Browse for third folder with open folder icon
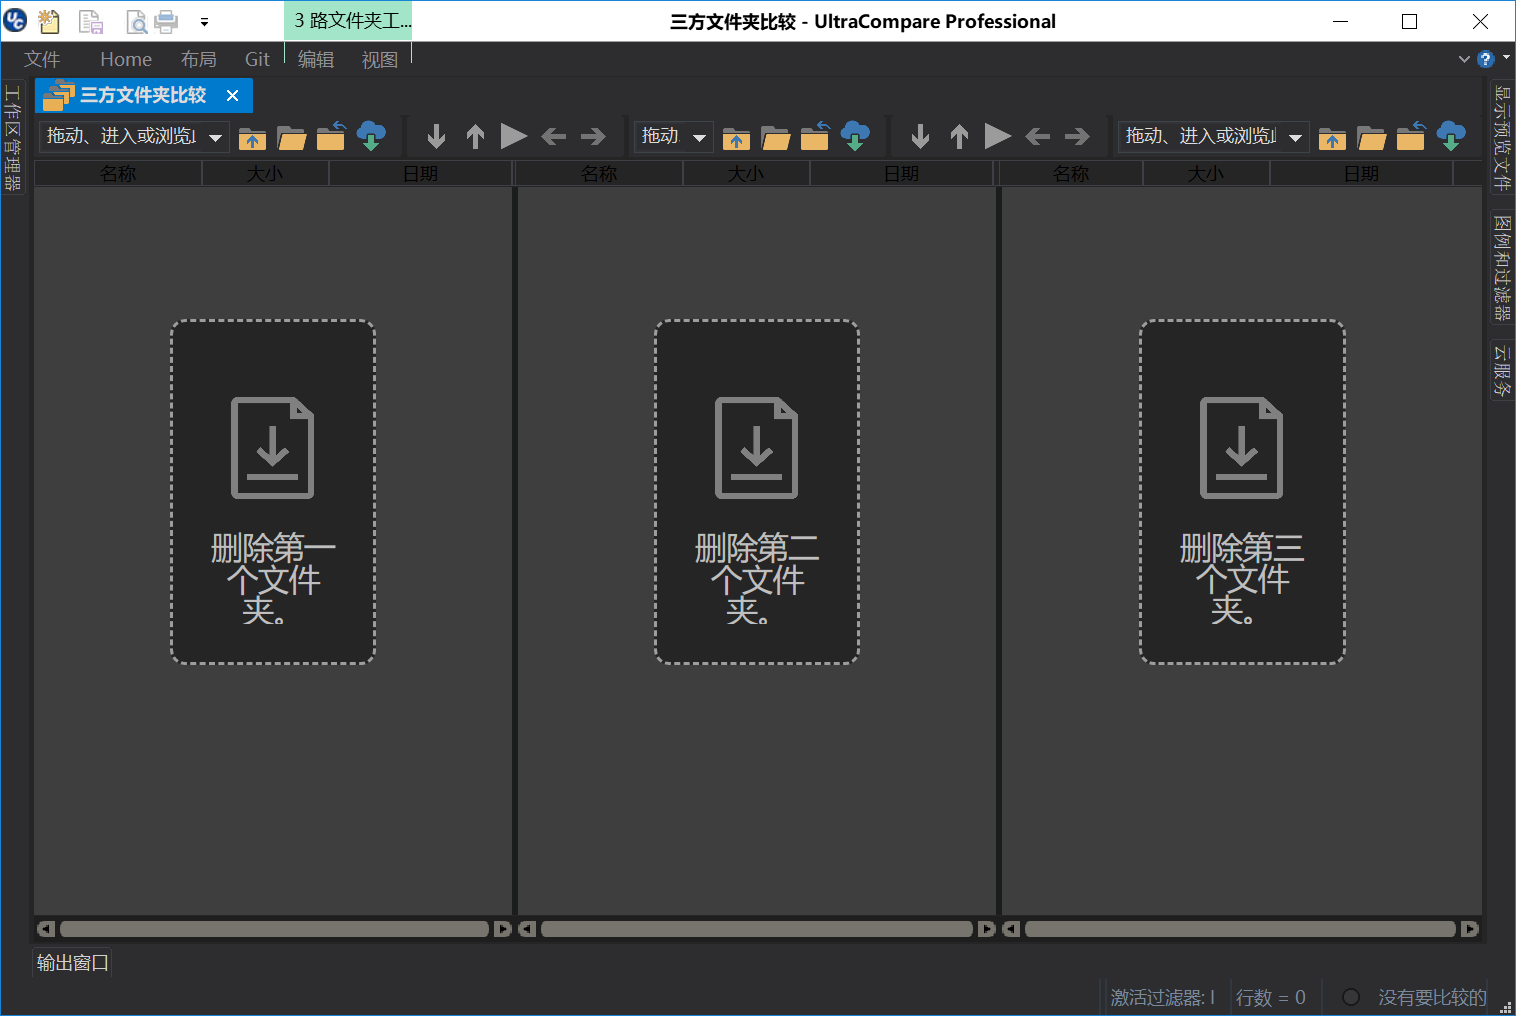 pos(1371,137)
